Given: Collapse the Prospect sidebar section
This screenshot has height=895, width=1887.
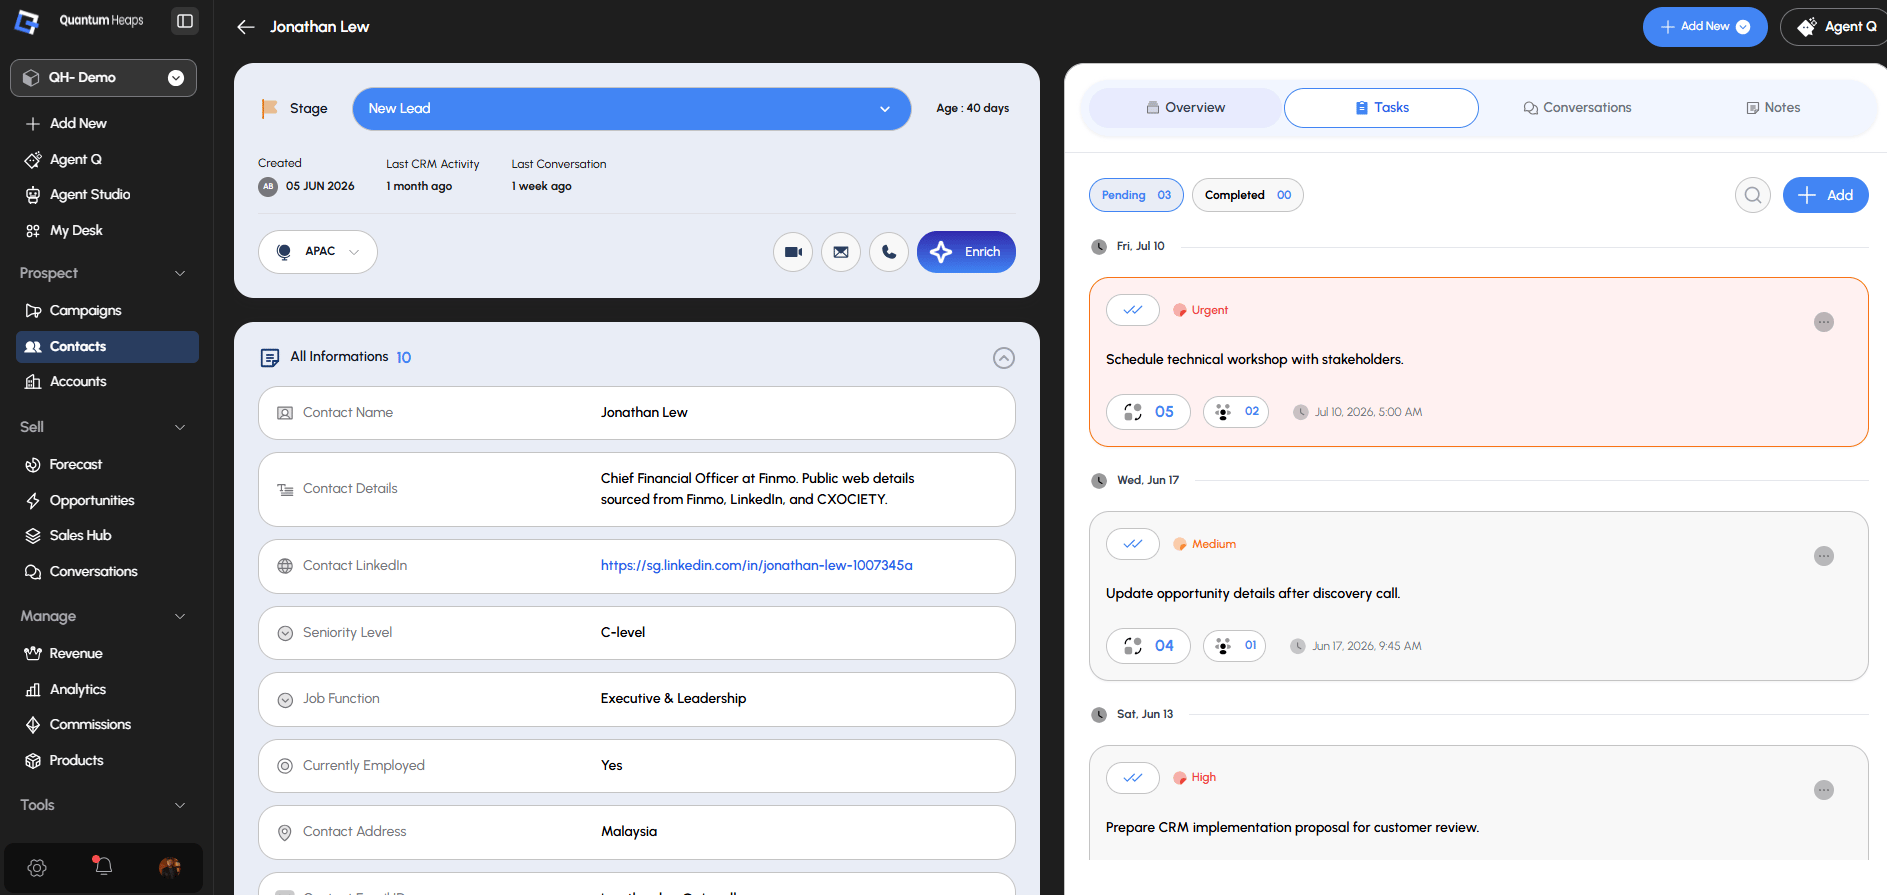Looking at the screenshot, I should 180,274.
